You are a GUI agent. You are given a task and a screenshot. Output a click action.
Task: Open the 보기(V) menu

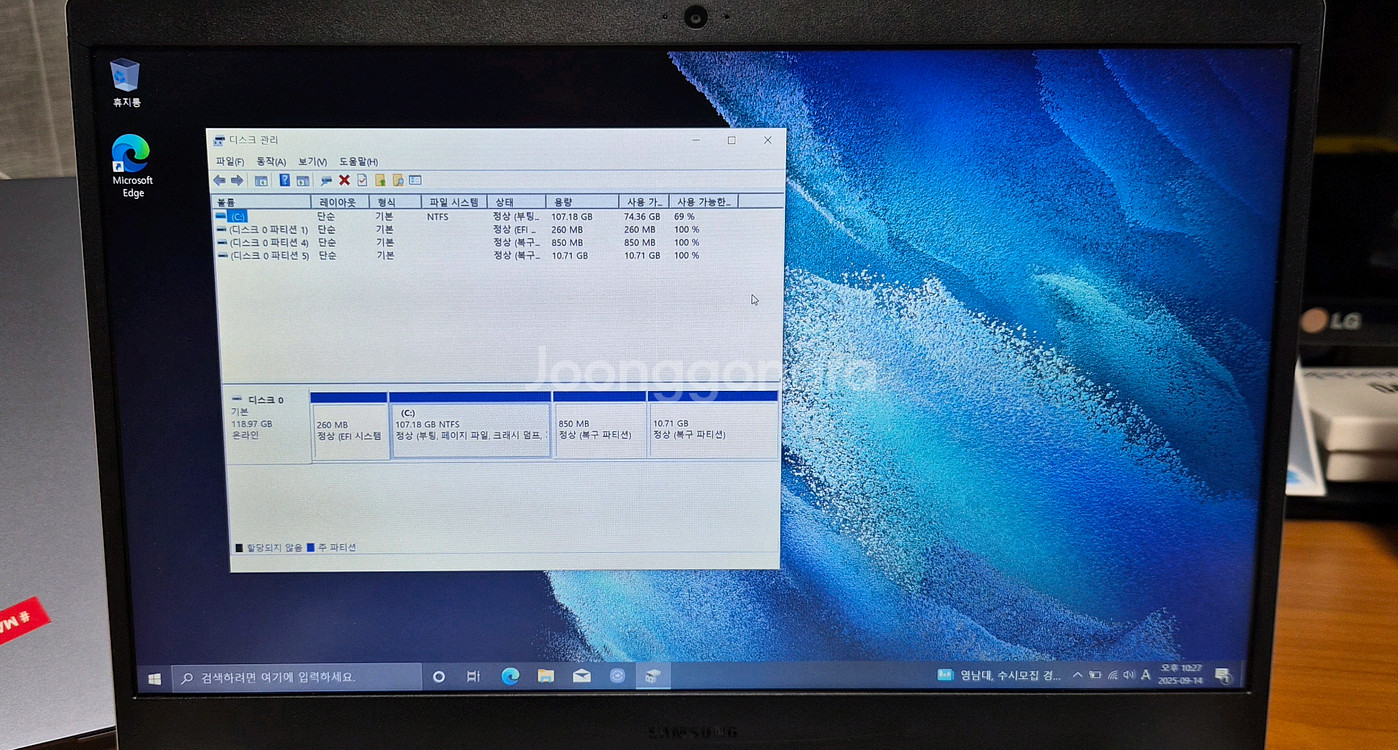[x=312, y=162]
